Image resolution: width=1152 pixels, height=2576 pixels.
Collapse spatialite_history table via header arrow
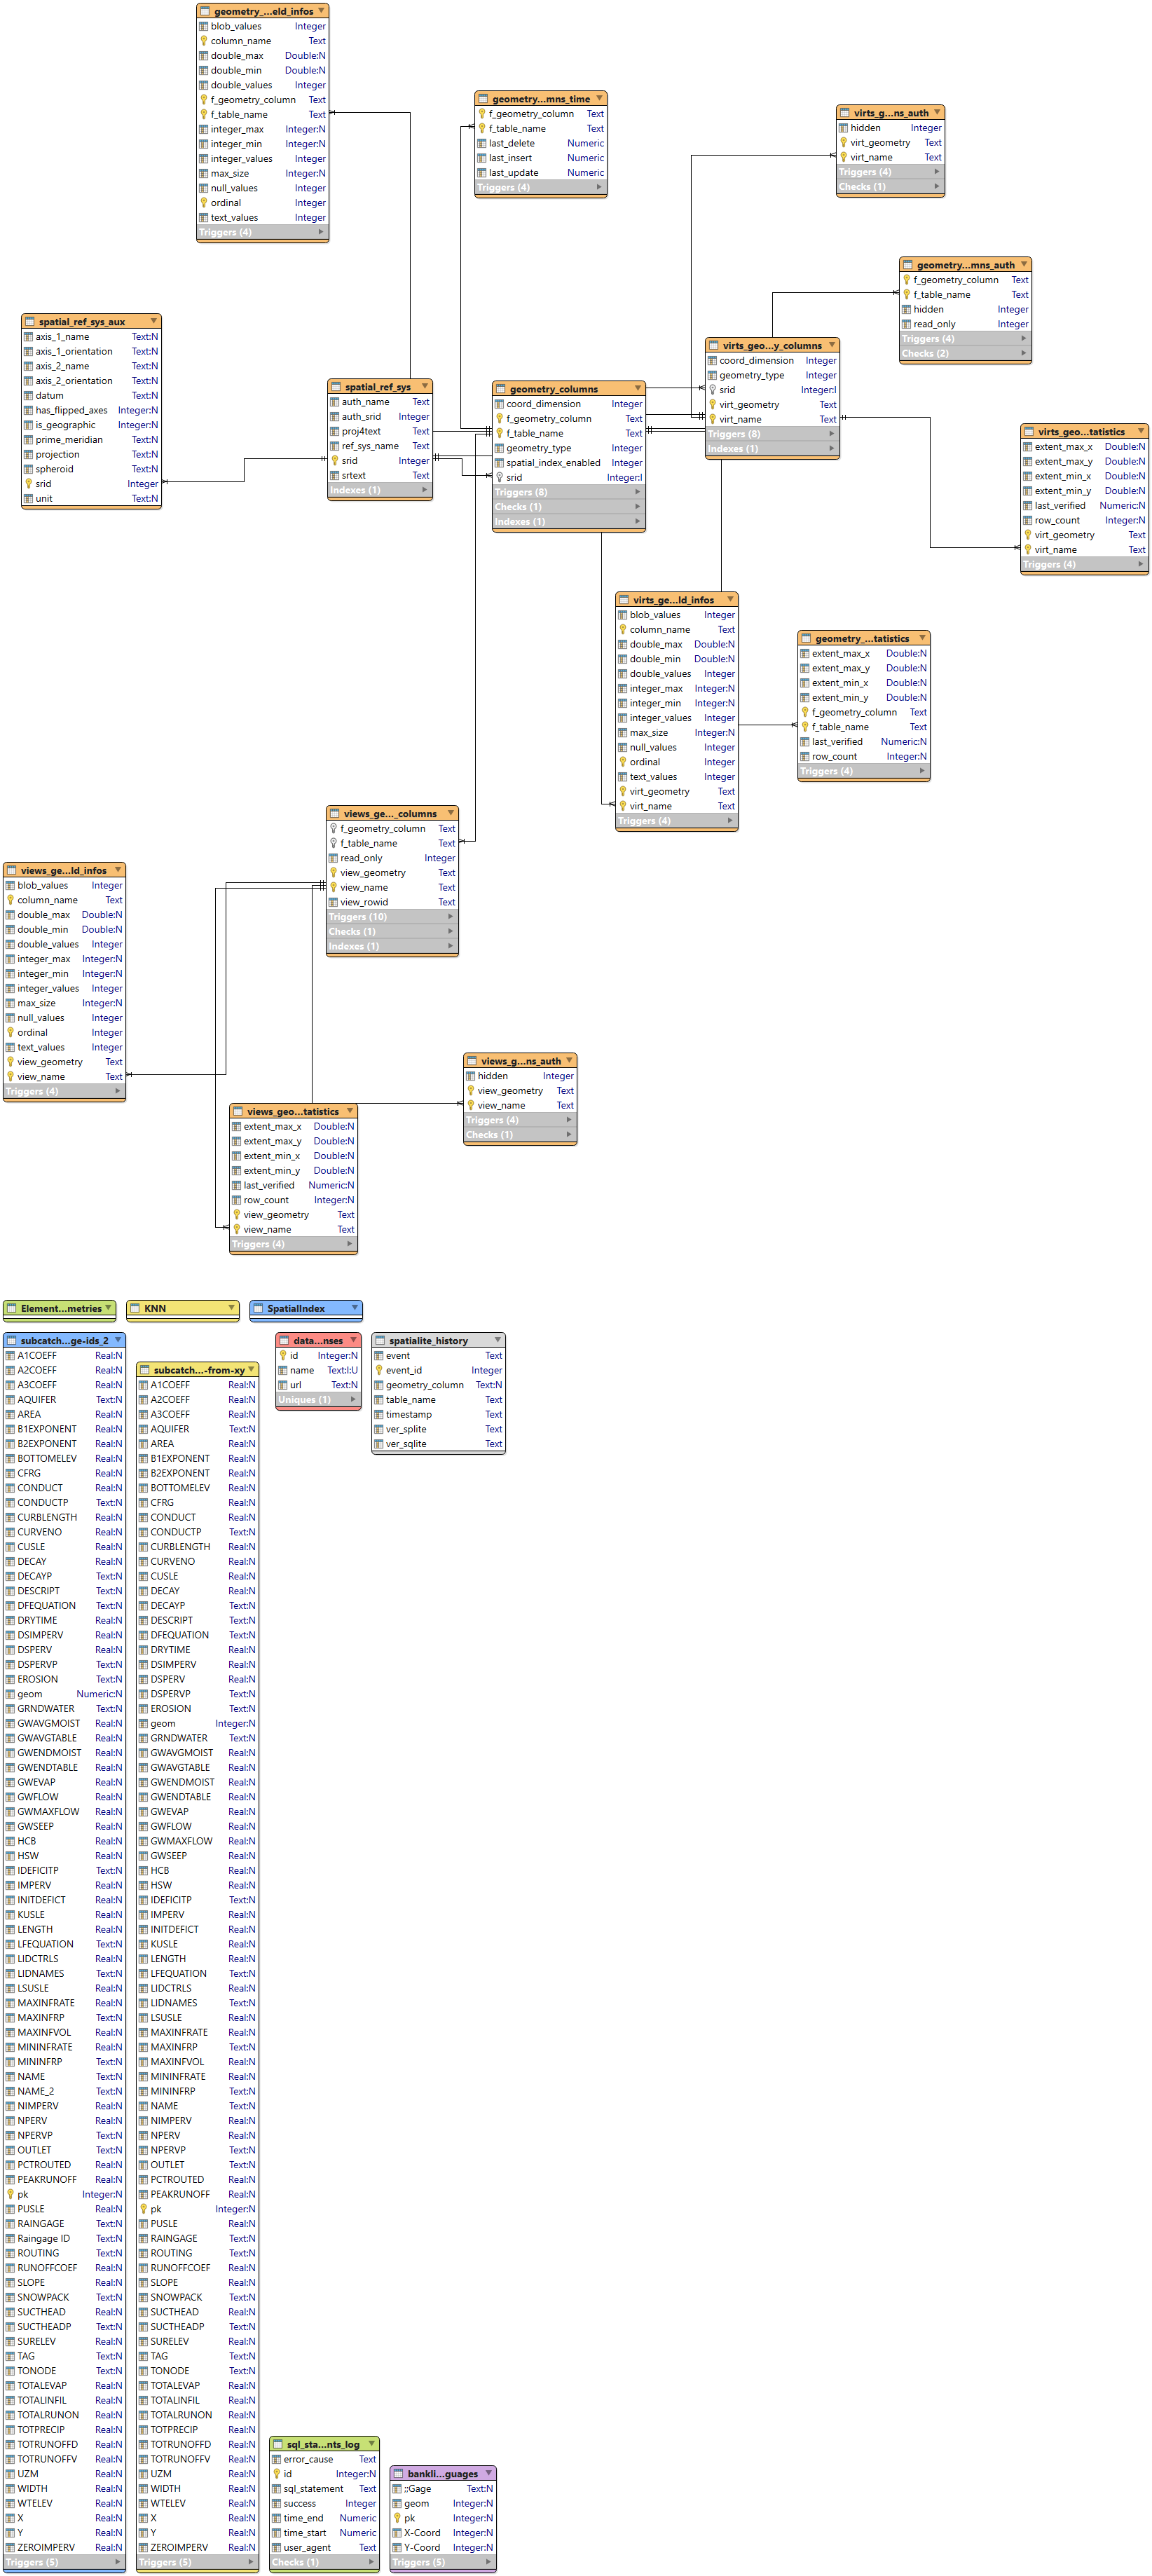click(x=497, y=1340)
